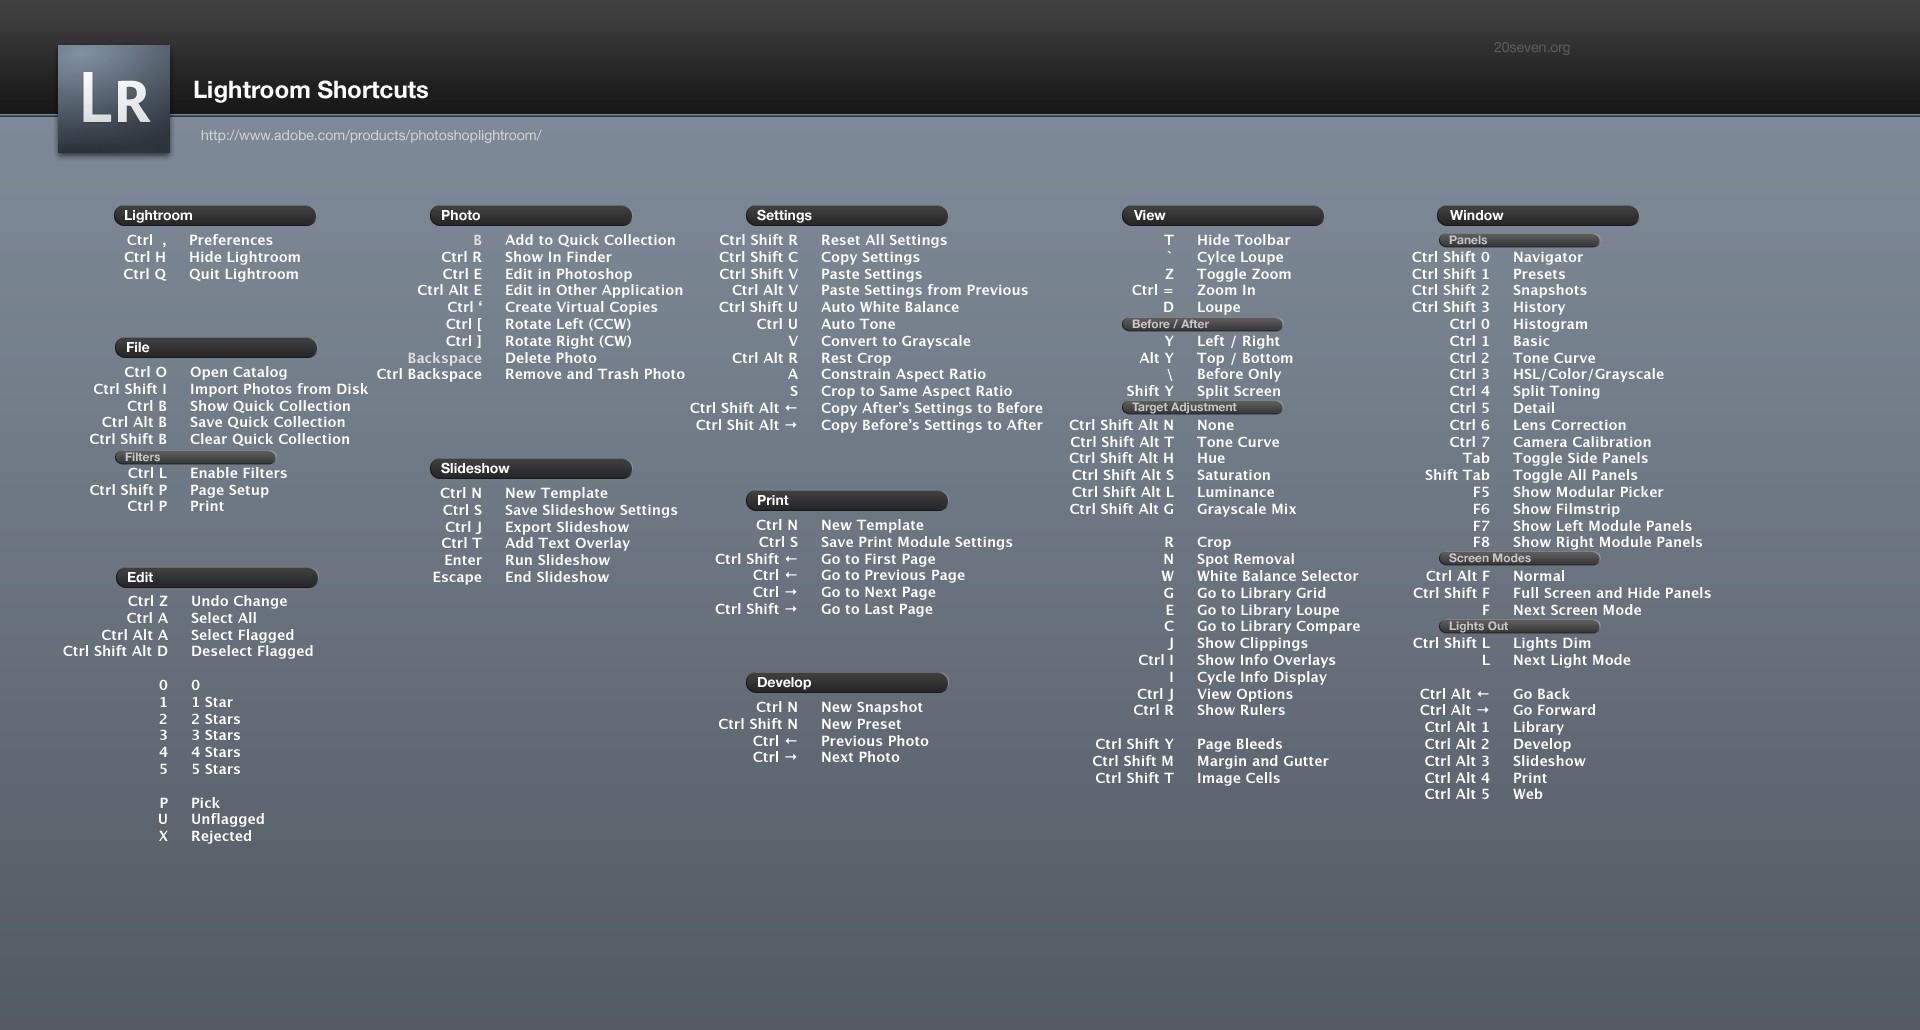Click Full Screen and Hide Panels entry
This screenshot has width=1920, height=1030.
[1612, 593]
